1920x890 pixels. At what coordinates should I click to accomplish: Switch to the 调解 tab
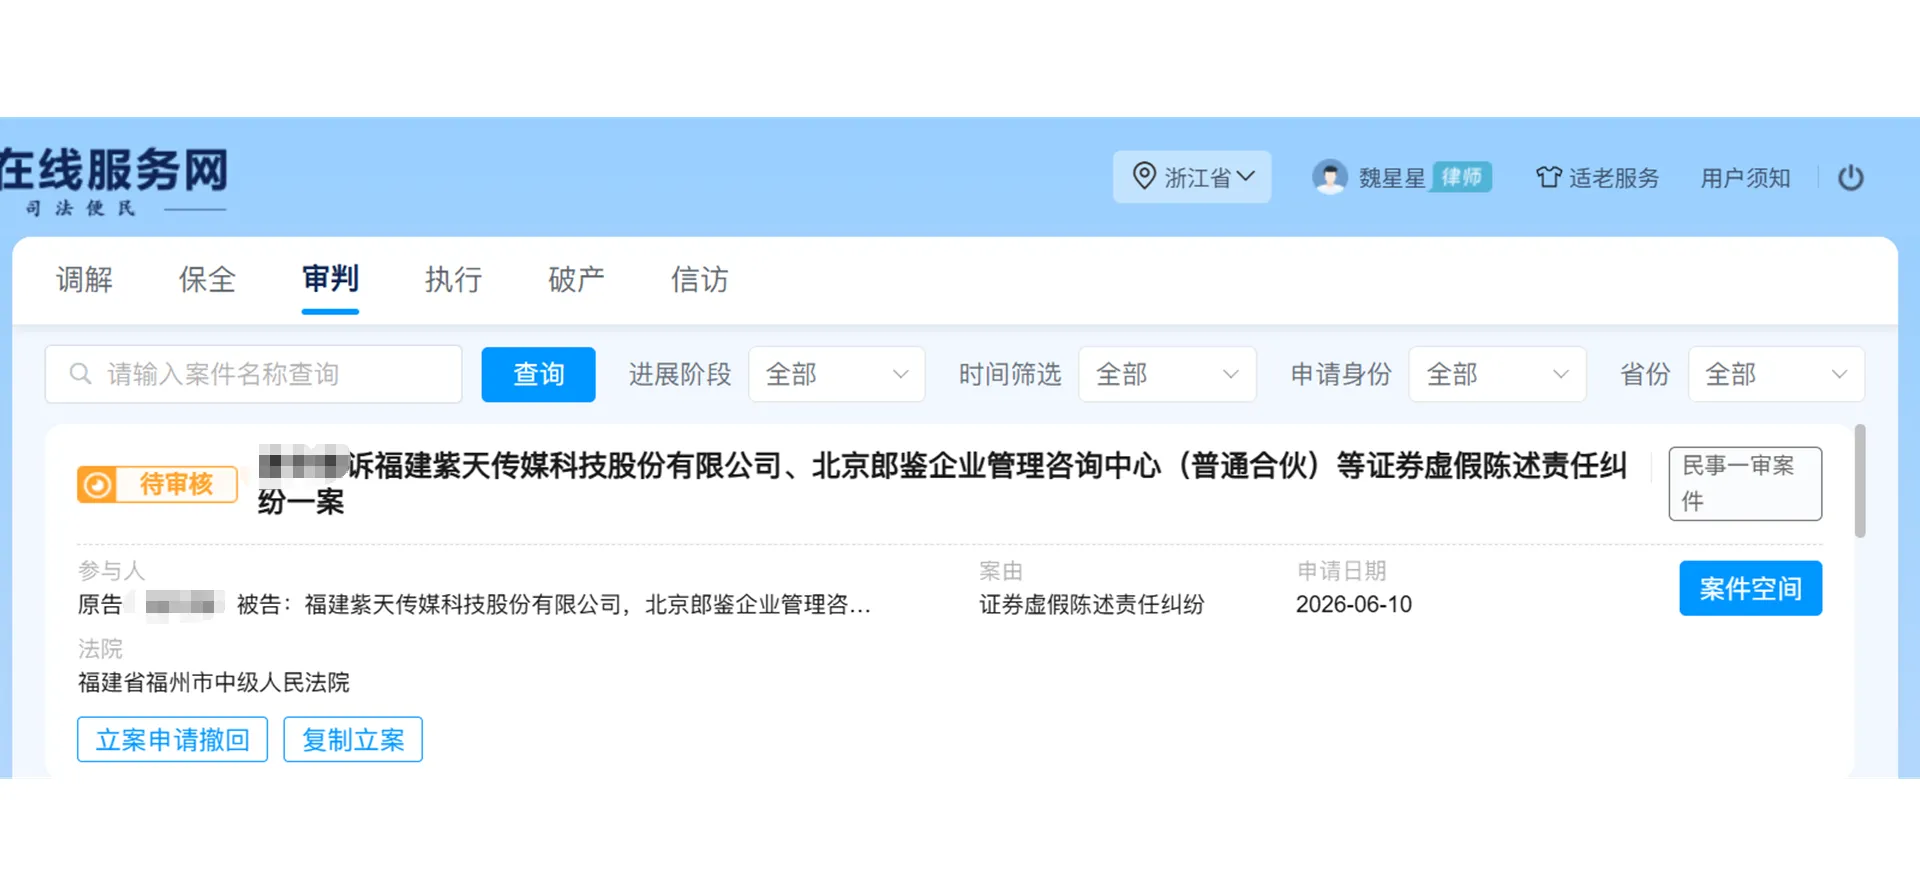[x=85, y=279]
